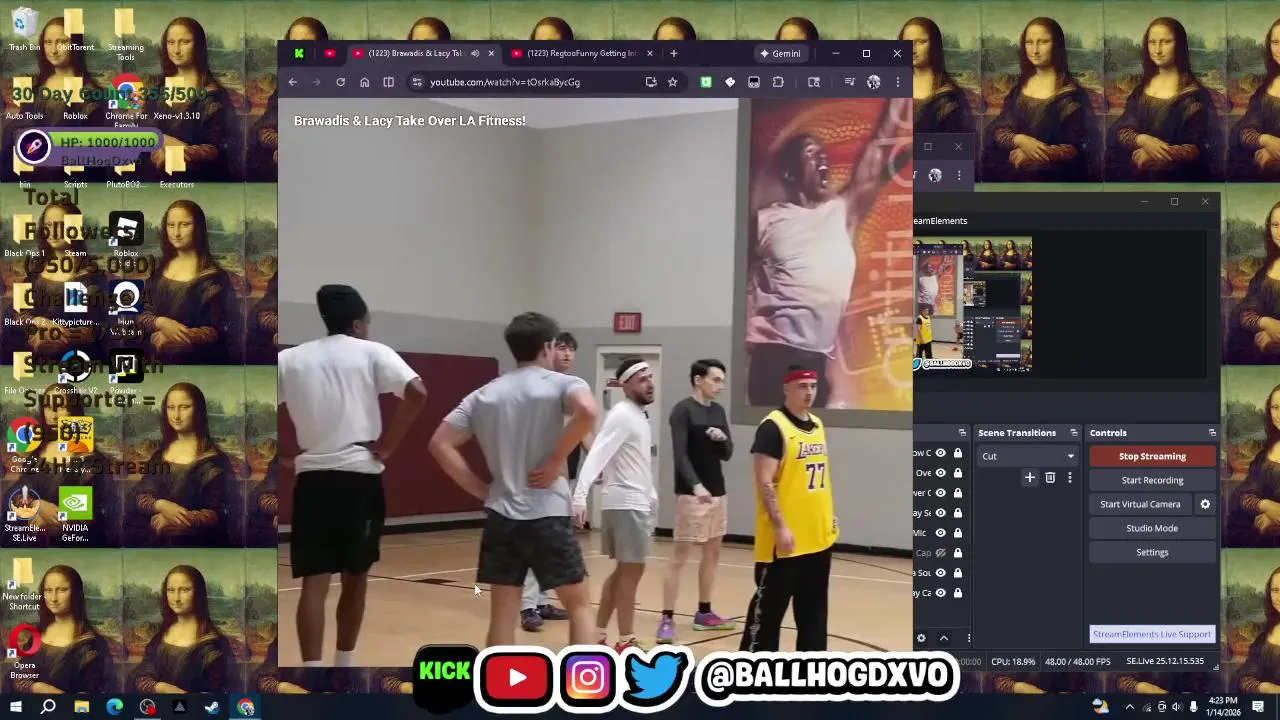Open the media controls icon in browser toolbar
This screenshot has height=720, width=1280.
tap(849, 82)
